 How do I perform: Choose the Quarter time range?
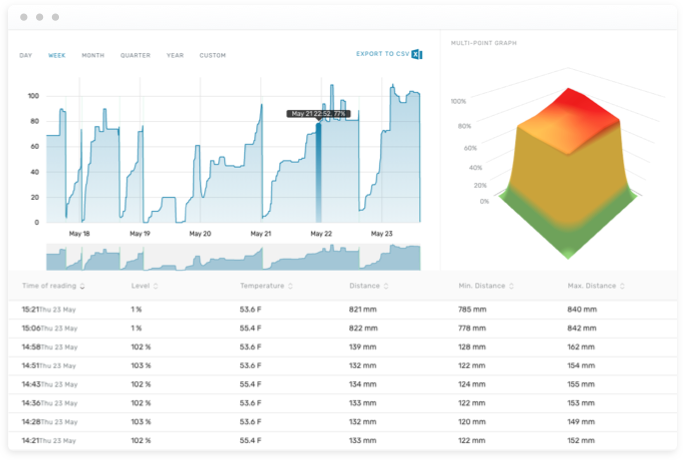click(135, 55)
